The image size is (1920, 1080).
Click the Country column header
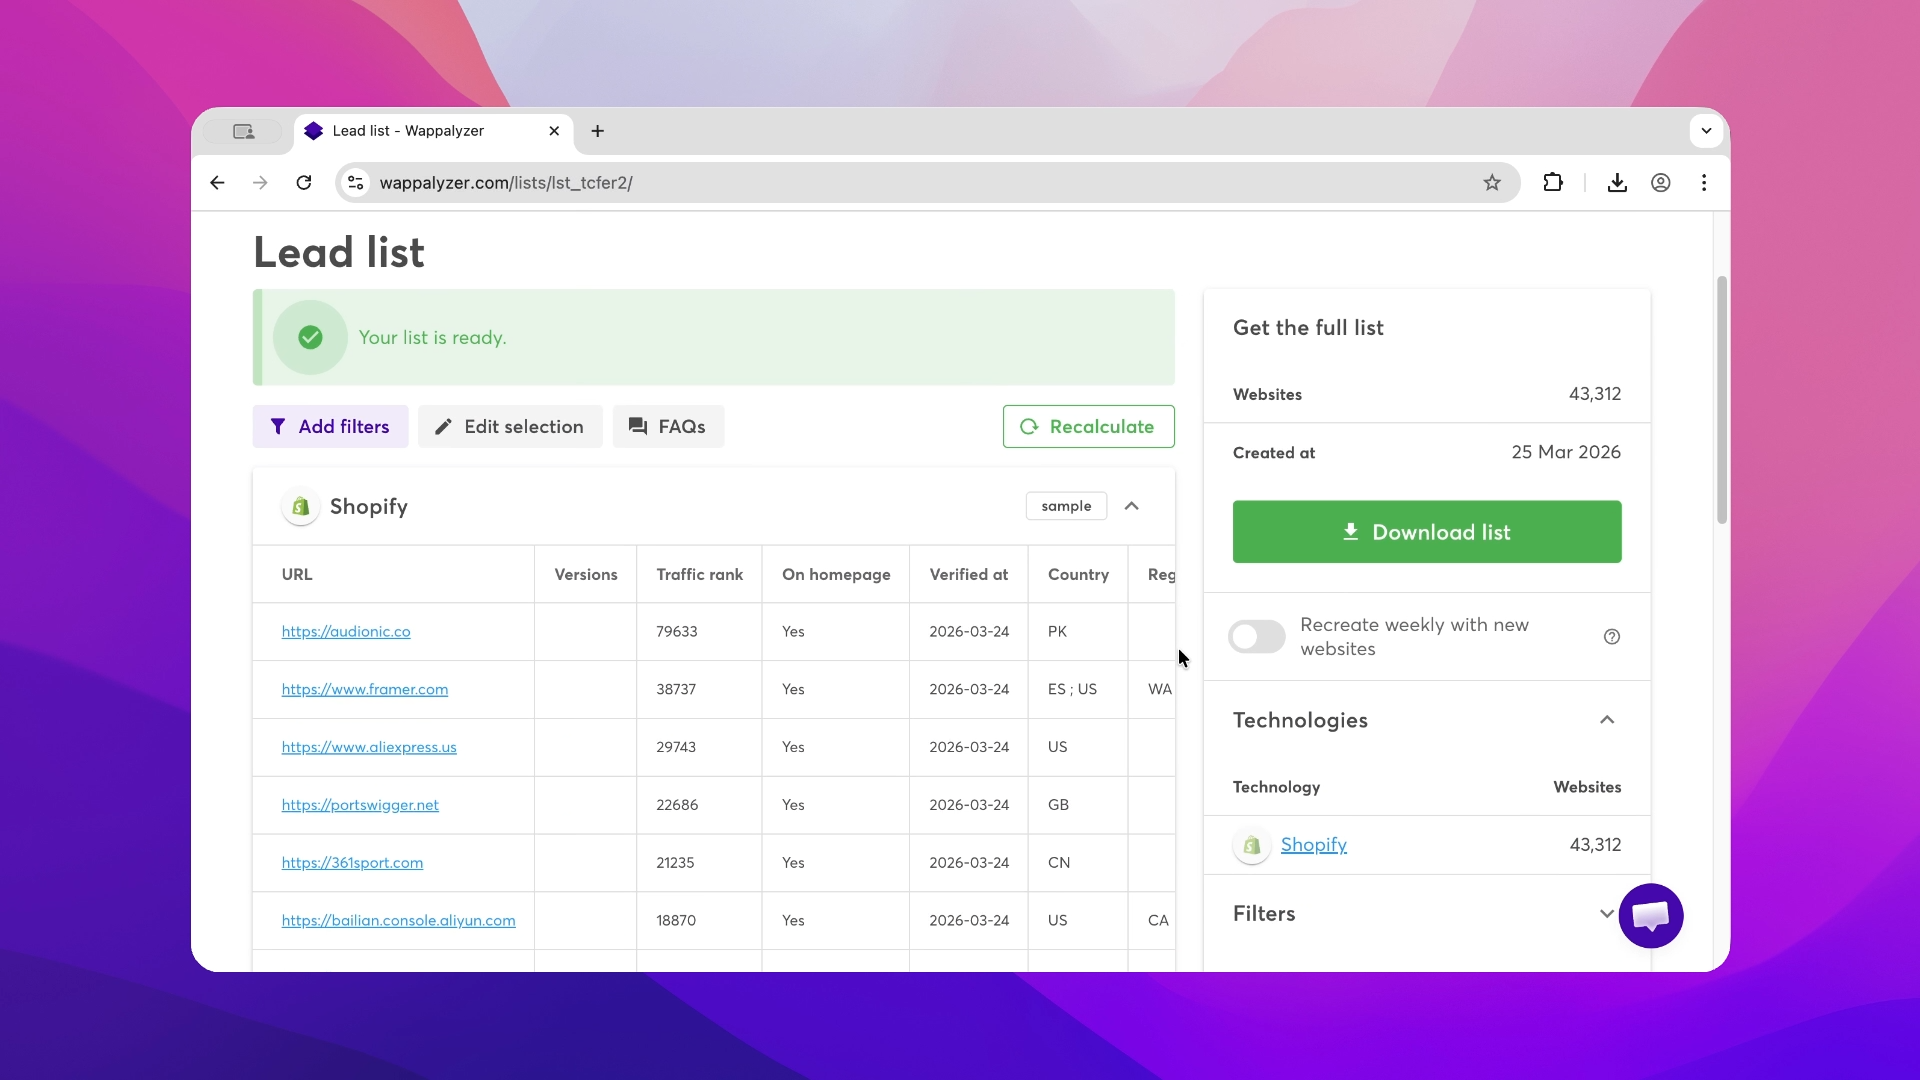[1078, 575]
